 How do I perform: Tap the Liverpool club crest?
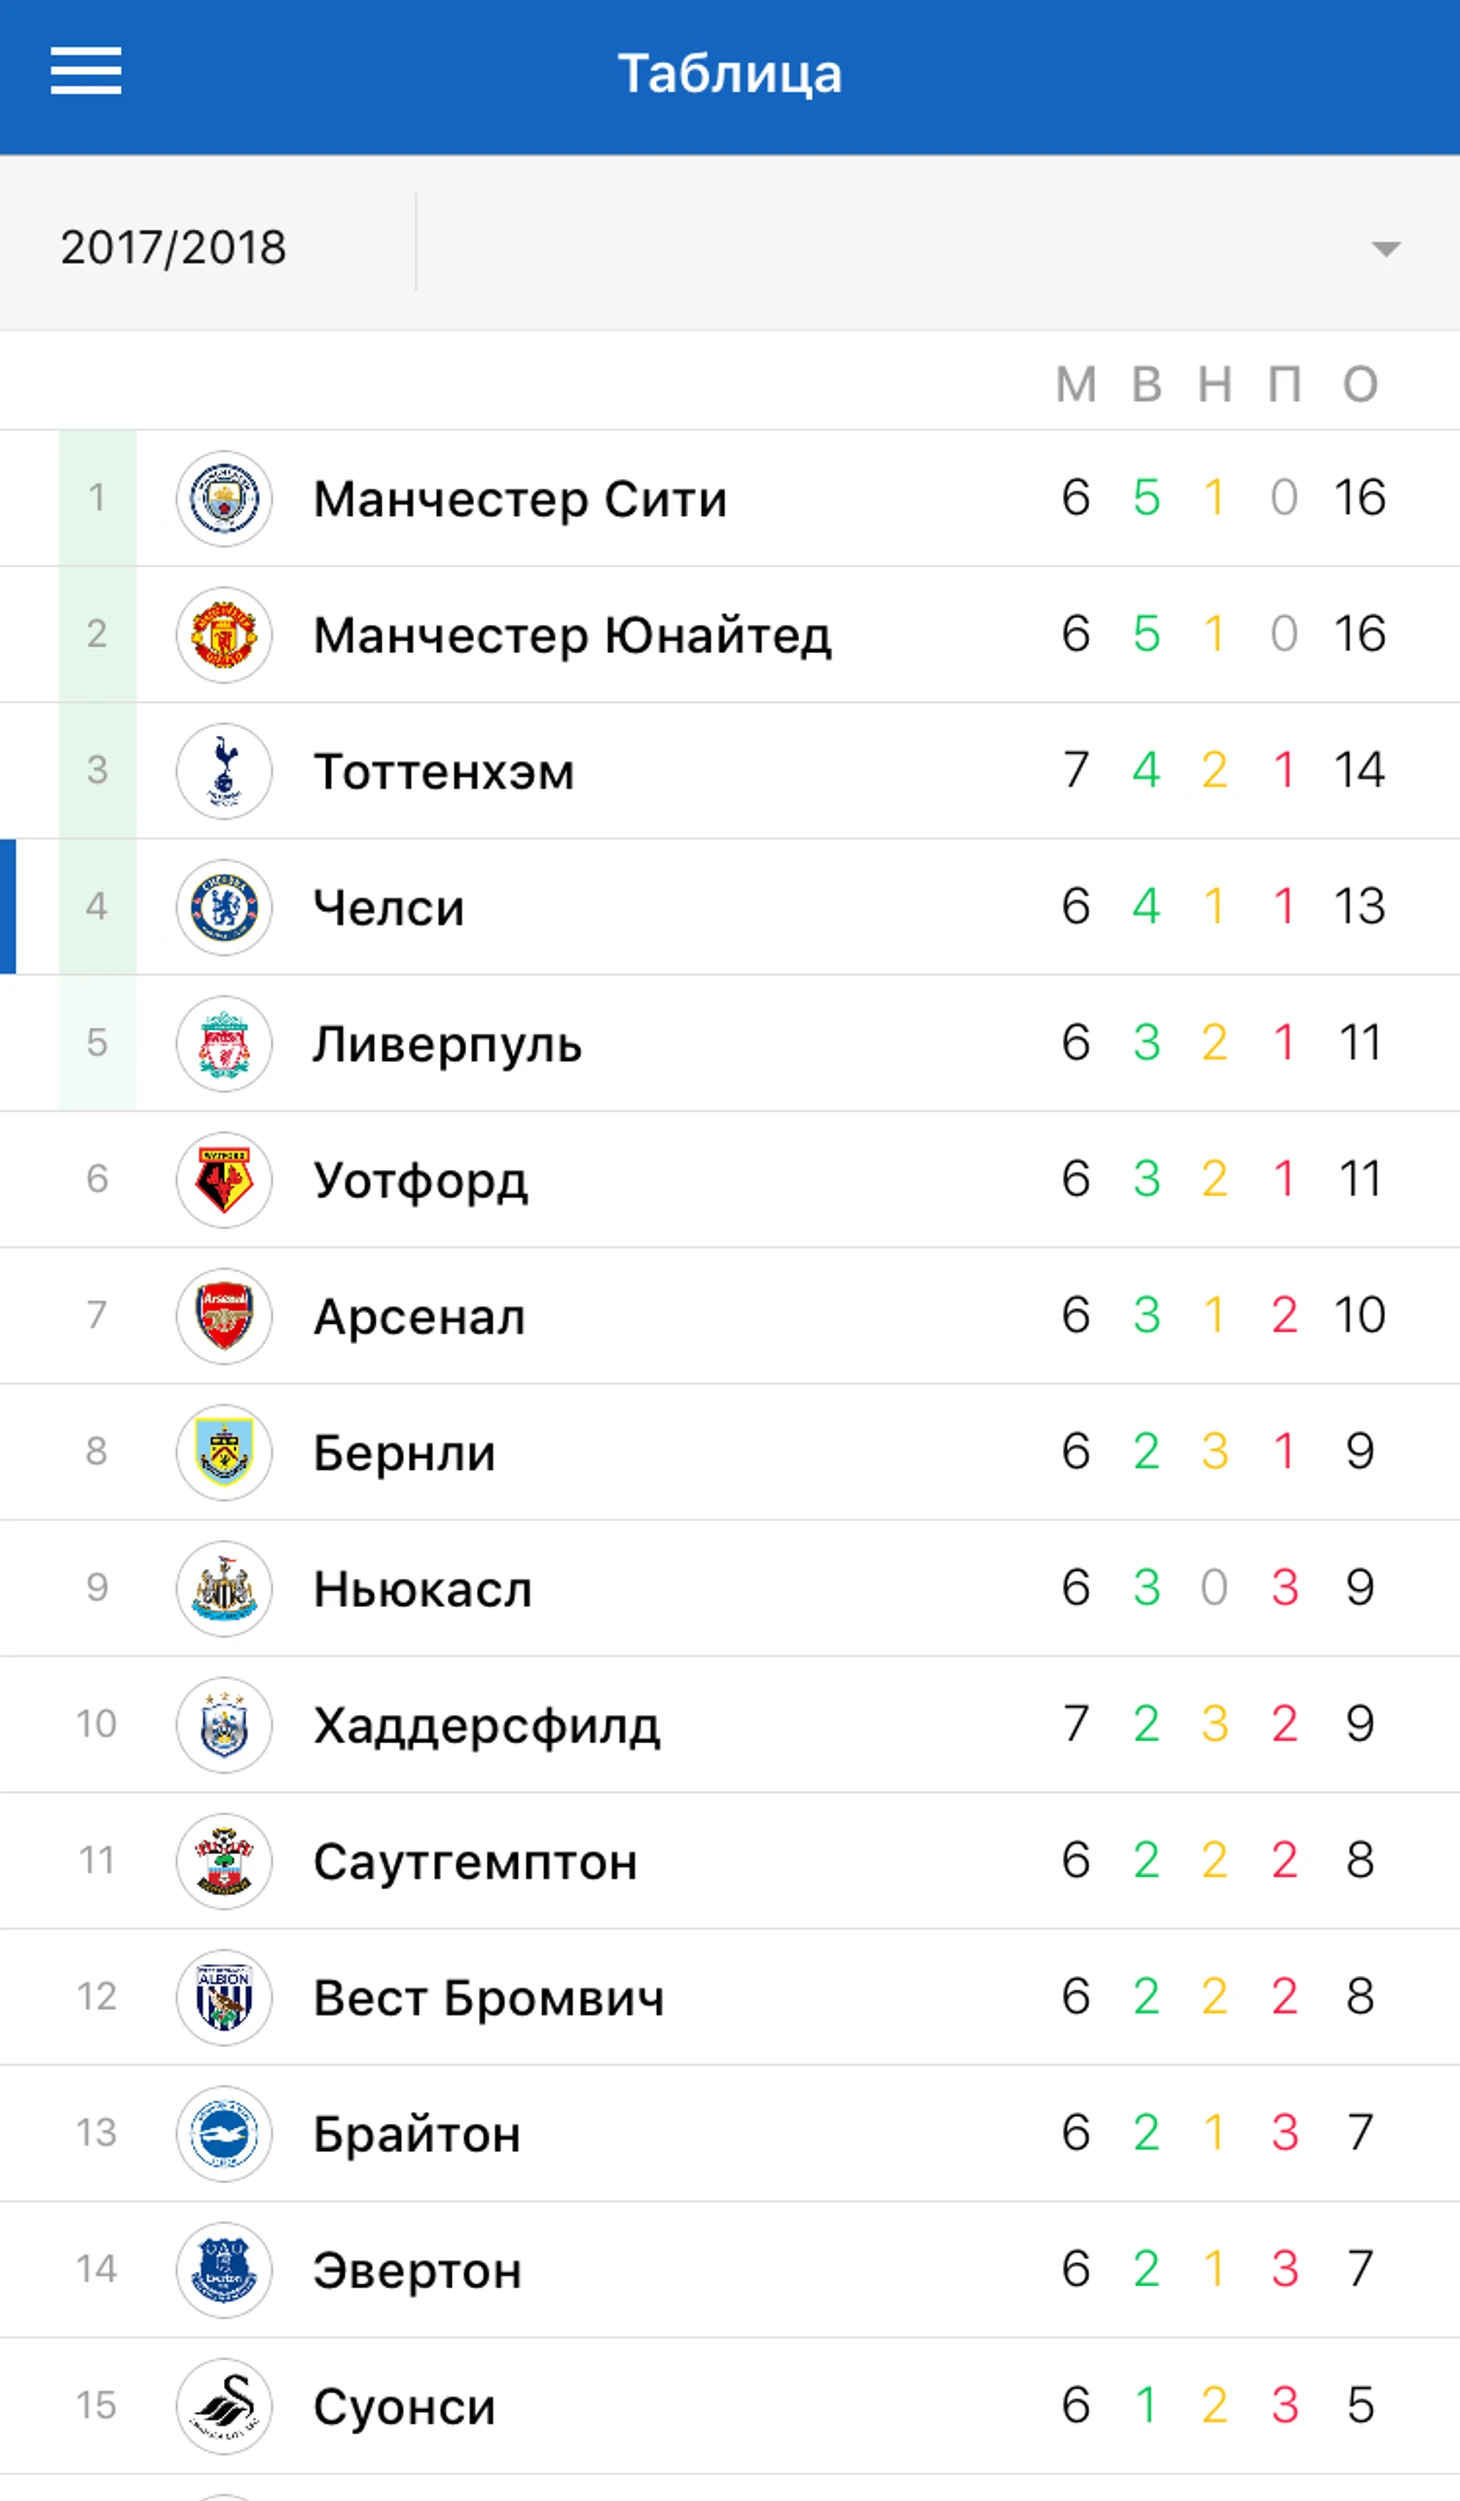(x=224, y=1043)
